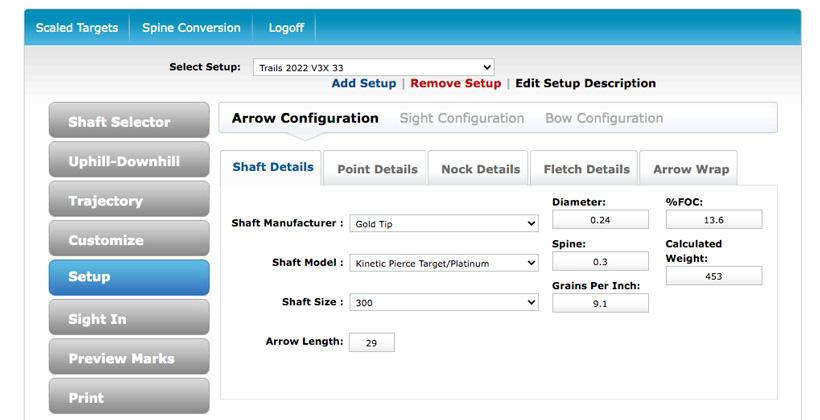The width and height of the screenshot is (820, 420).
Task: Click into the Arrow Length field
Action: [372, 342]
